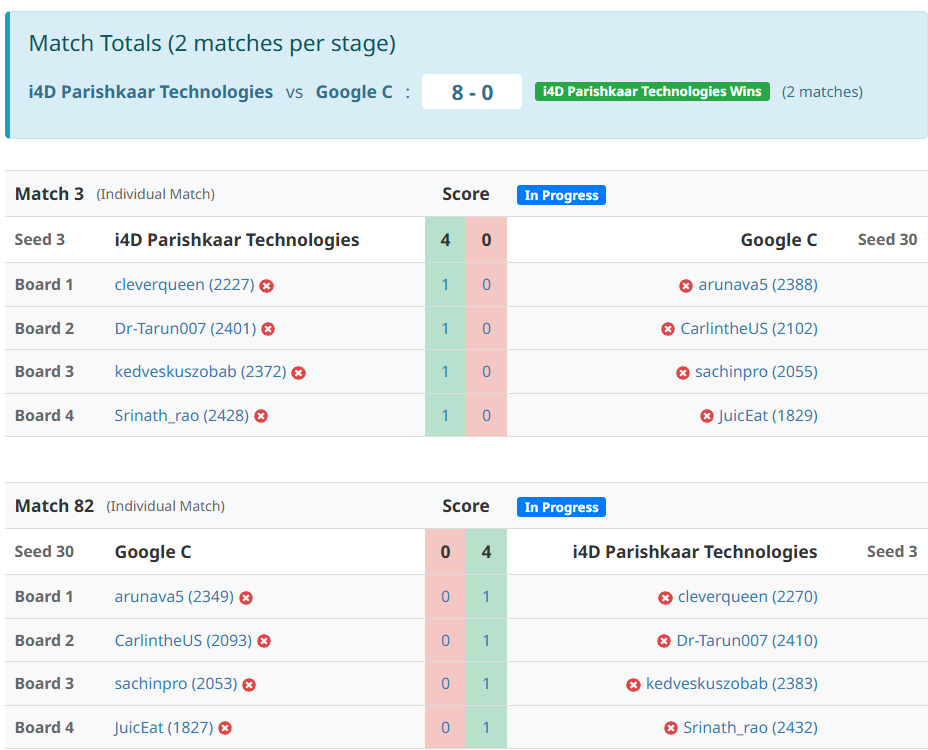Open cleverqueen (2270) player profile
Image resolution: width=928 pixels, height=750 pixels.
[747, 597]
